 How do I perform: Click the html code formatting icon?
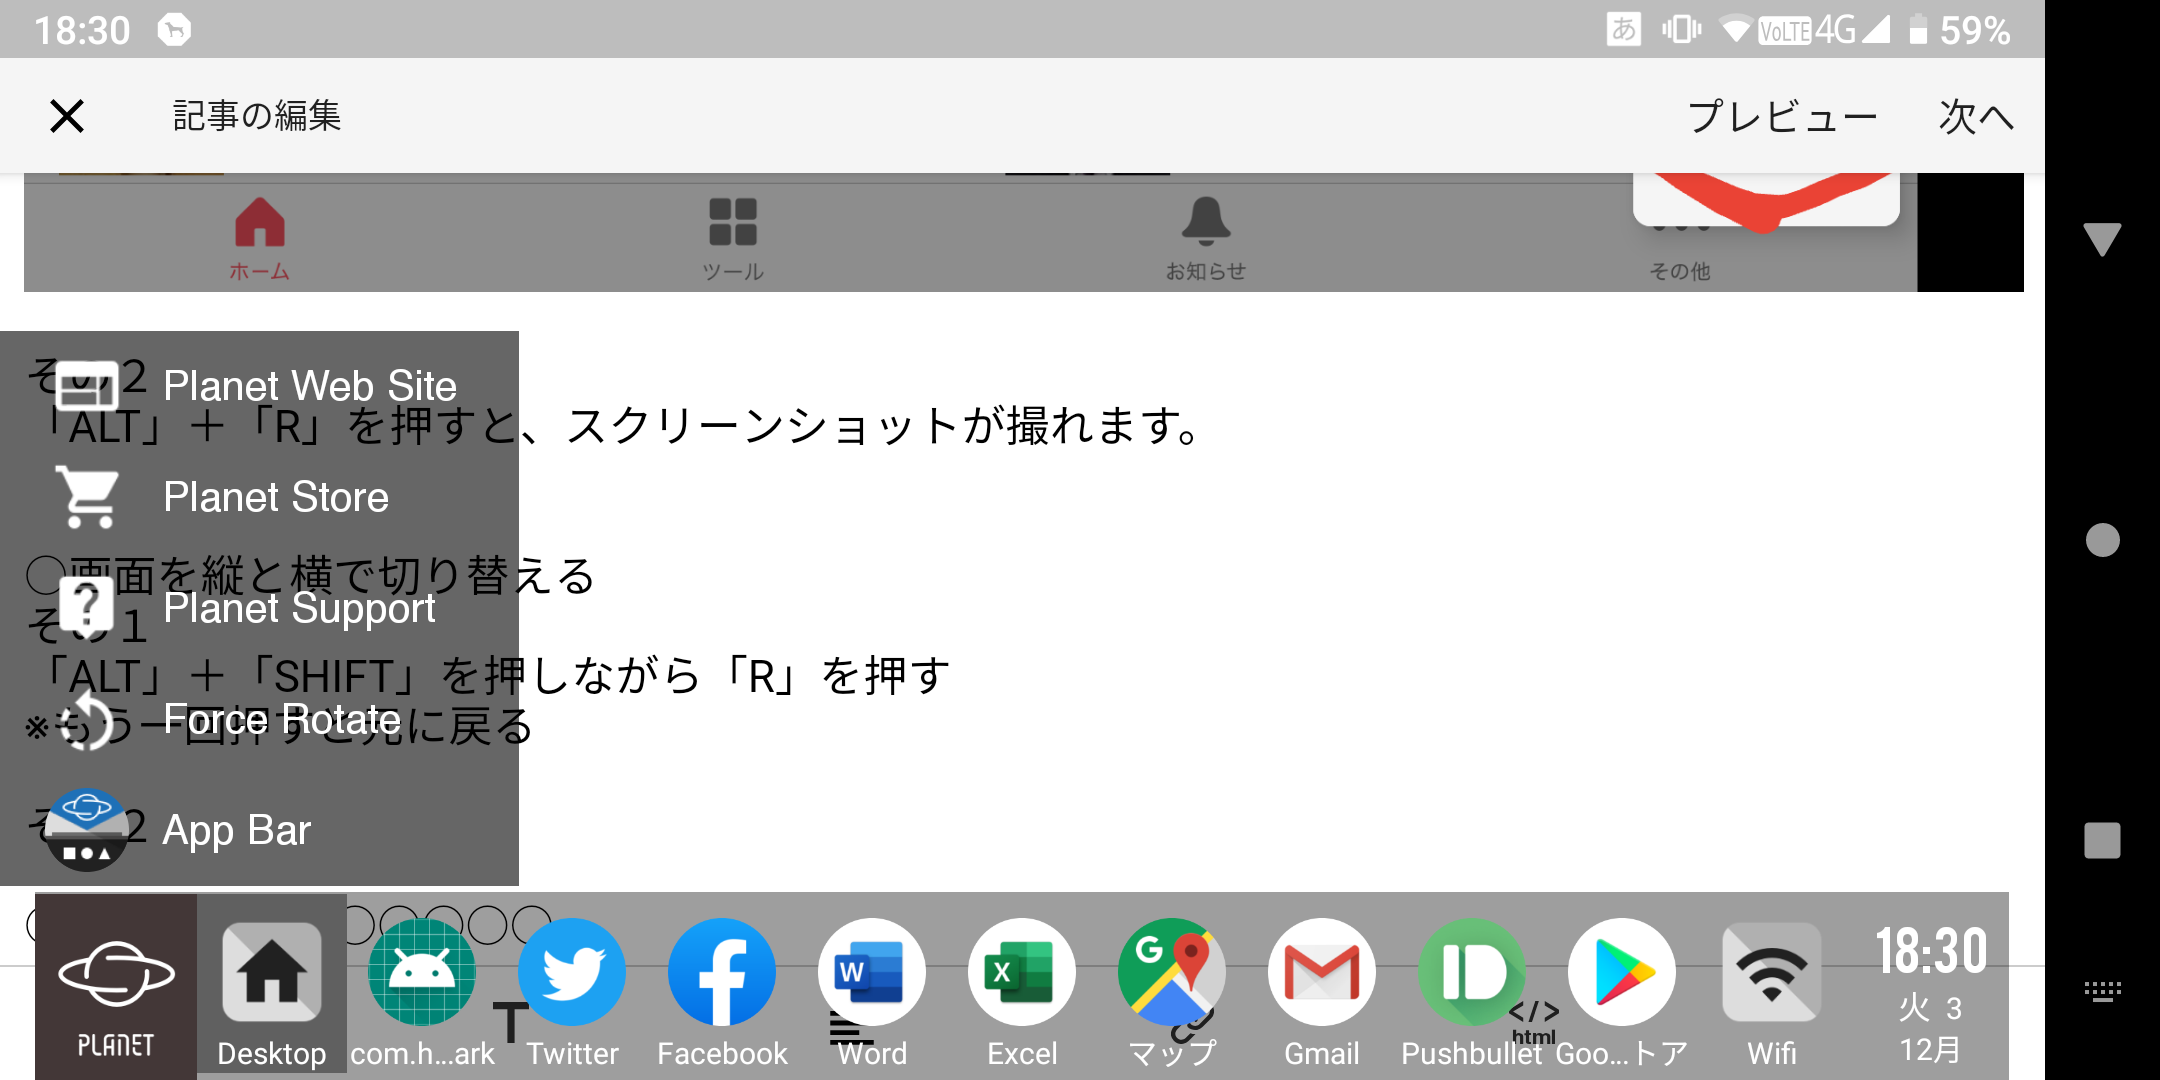(x=1533, y=1022)
